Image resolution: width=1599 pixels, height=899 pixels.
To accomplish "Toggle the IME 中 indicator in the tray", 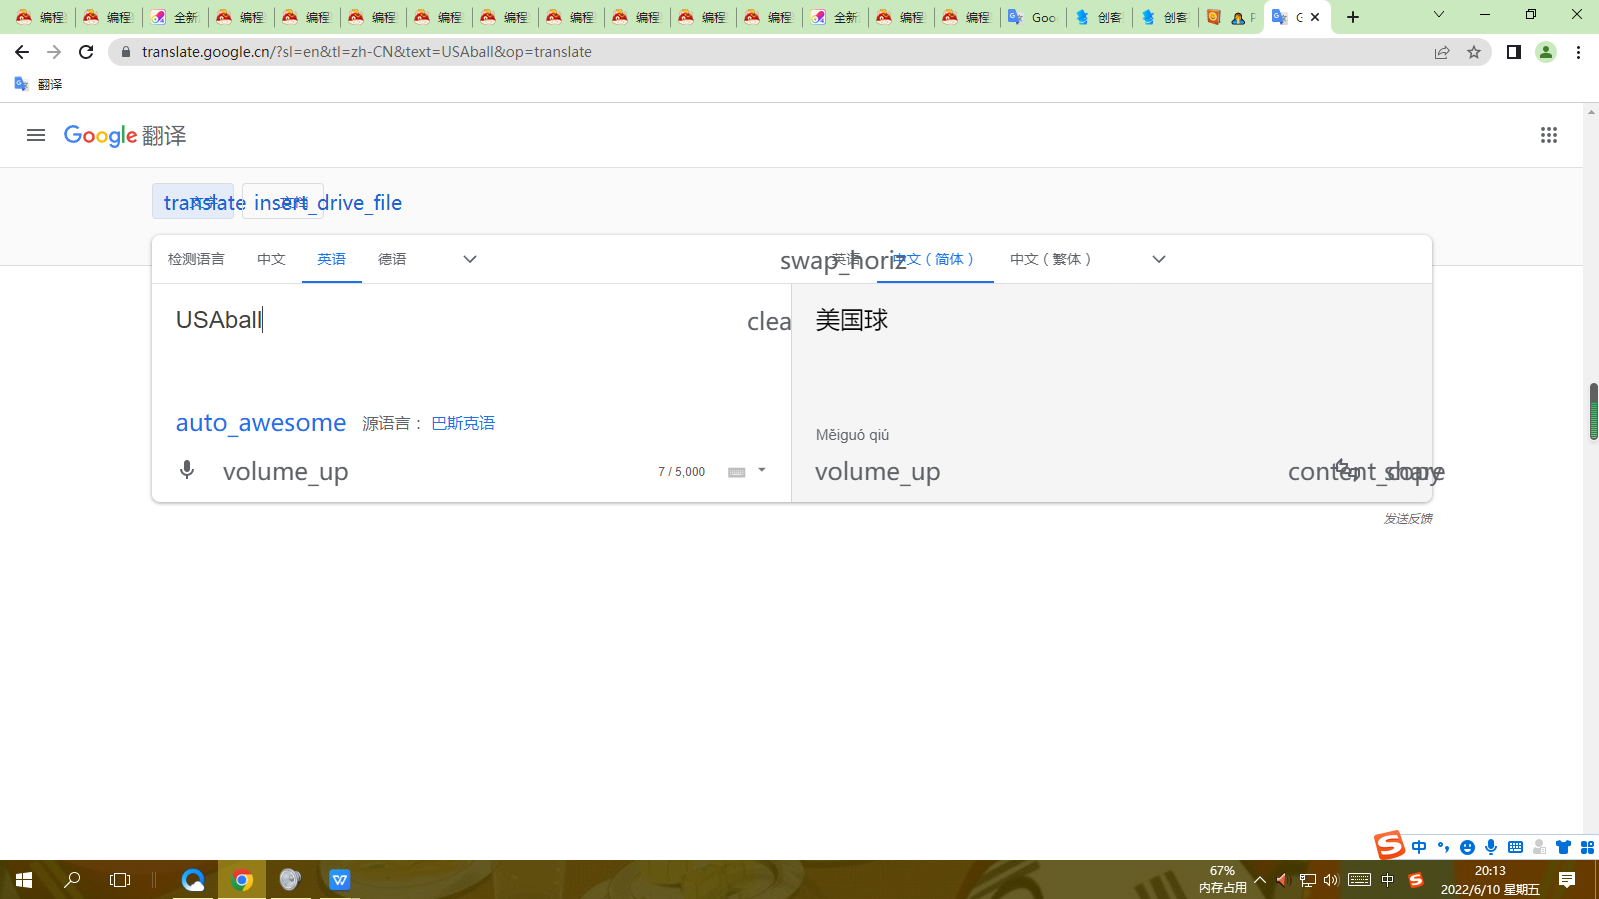I will point(1388,880).
